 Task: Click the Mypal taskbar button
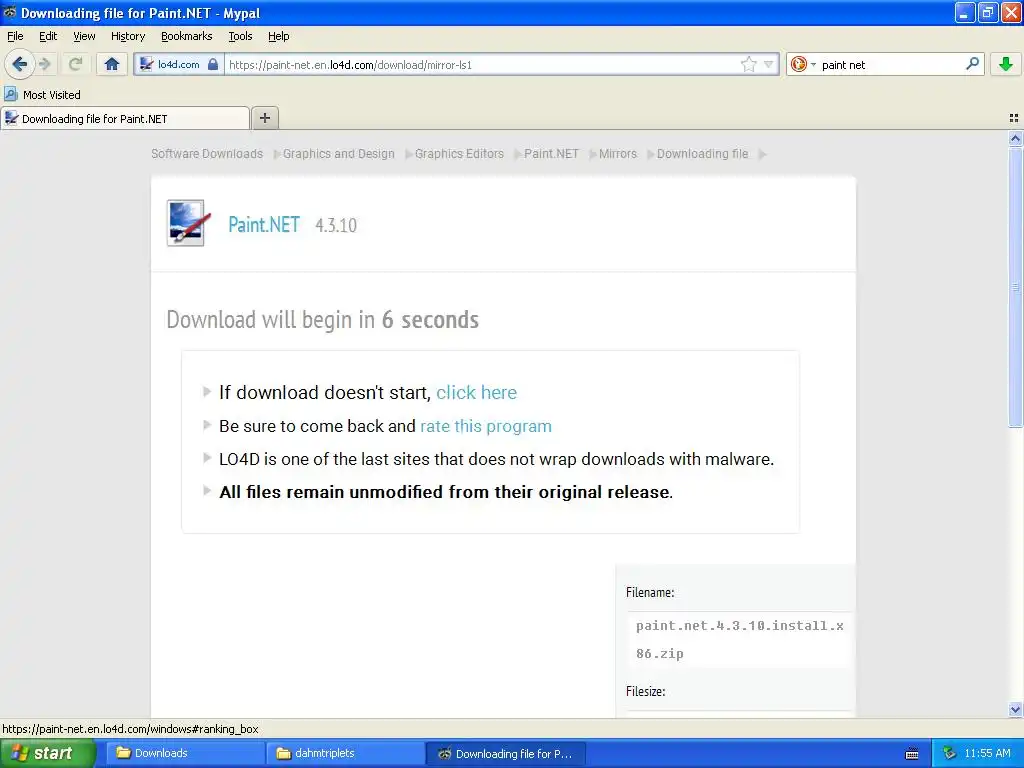point(505,753)
